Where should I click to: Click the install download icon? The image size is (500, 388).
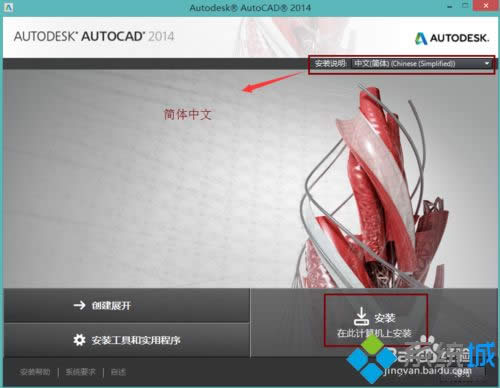point(361,316)
